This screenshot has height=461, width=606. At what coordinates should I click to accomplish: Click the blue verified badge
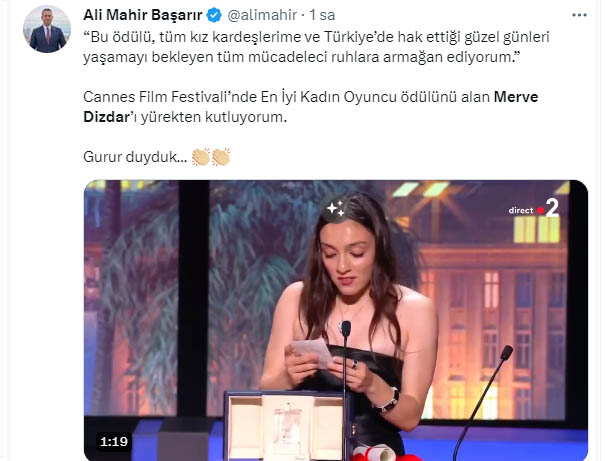point(214,15)
